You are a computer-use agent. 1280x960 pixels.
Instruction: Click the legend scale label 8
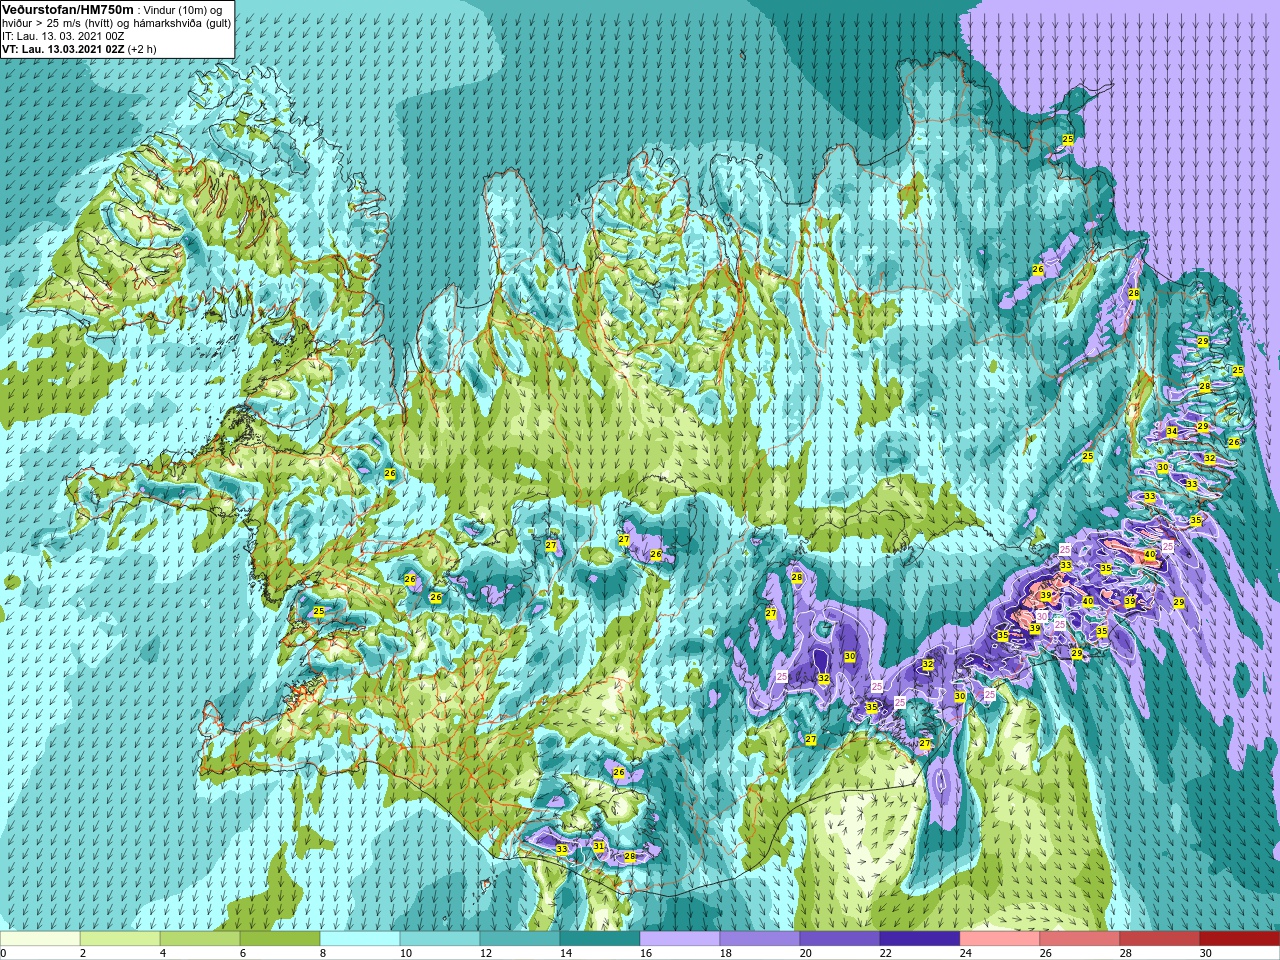[323, 953]
